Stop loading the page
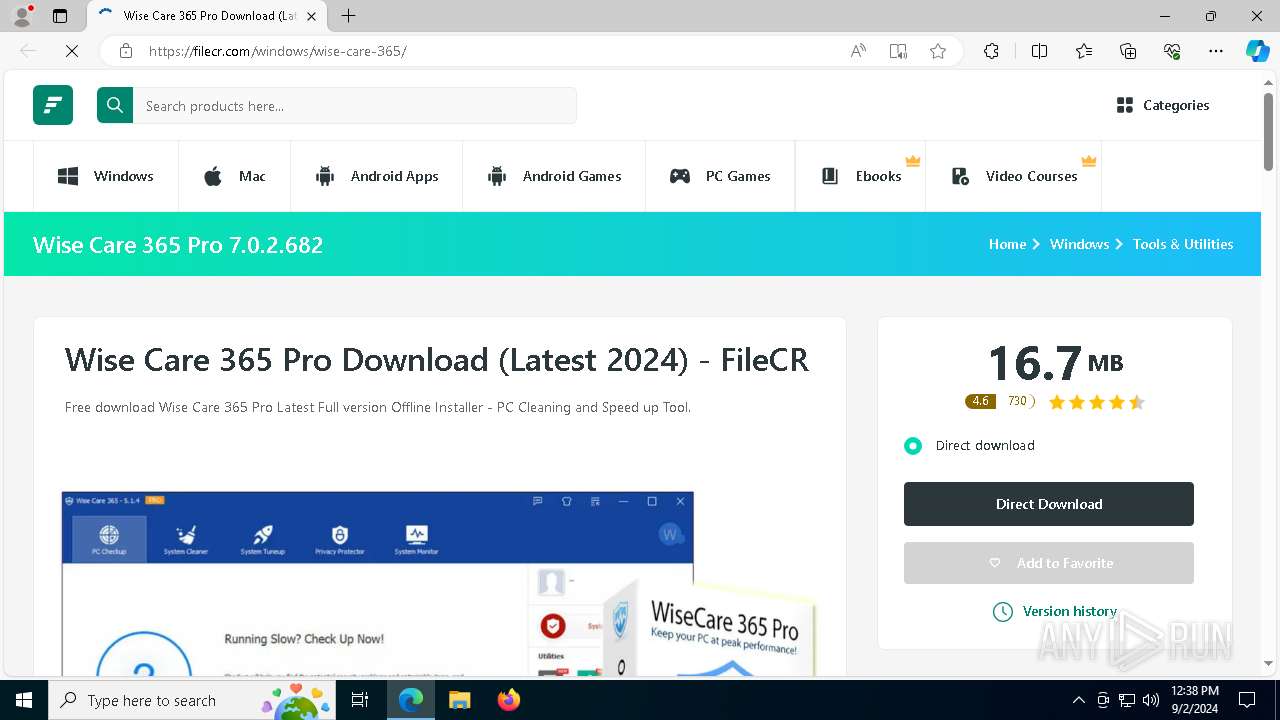The image size is (1280, 720). point(71,51)
